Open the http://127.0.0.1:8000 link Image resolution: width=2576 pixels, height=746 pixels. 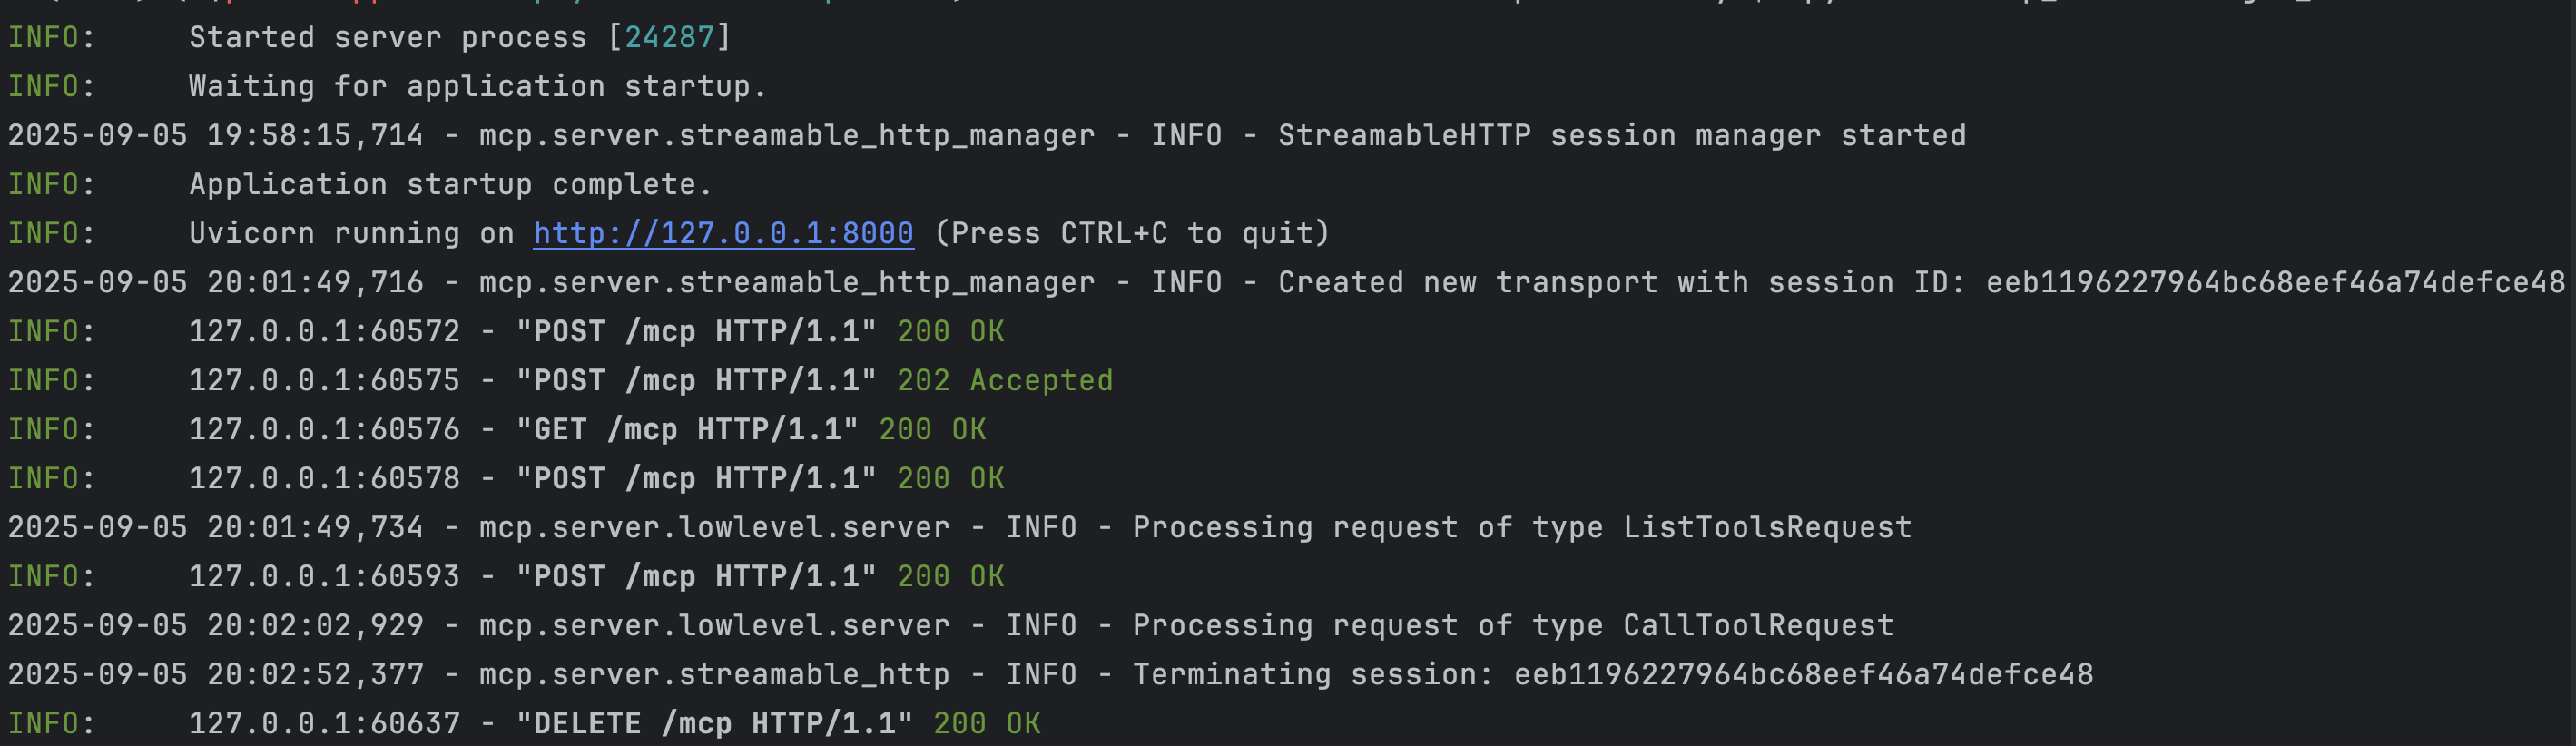tap(723, 233)
